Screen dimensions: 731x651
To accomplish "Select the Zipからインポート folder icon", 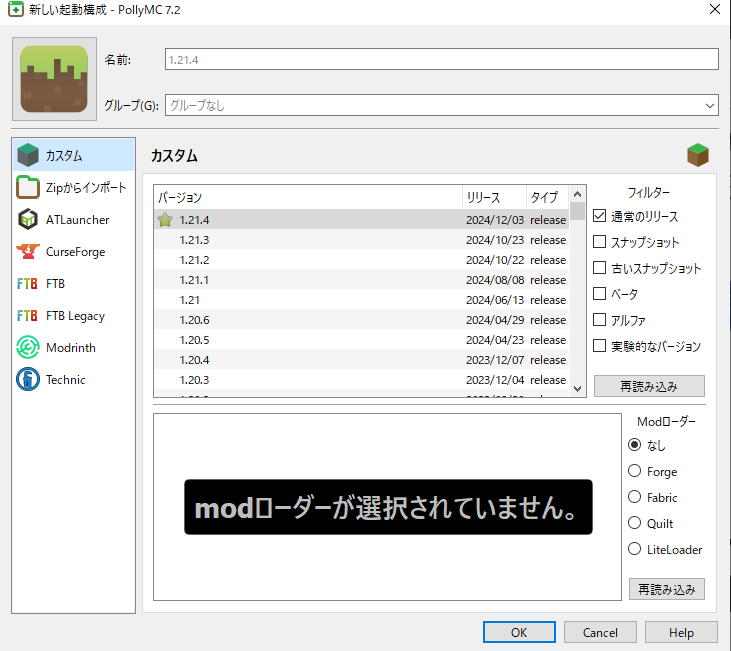I will point(28,187).
